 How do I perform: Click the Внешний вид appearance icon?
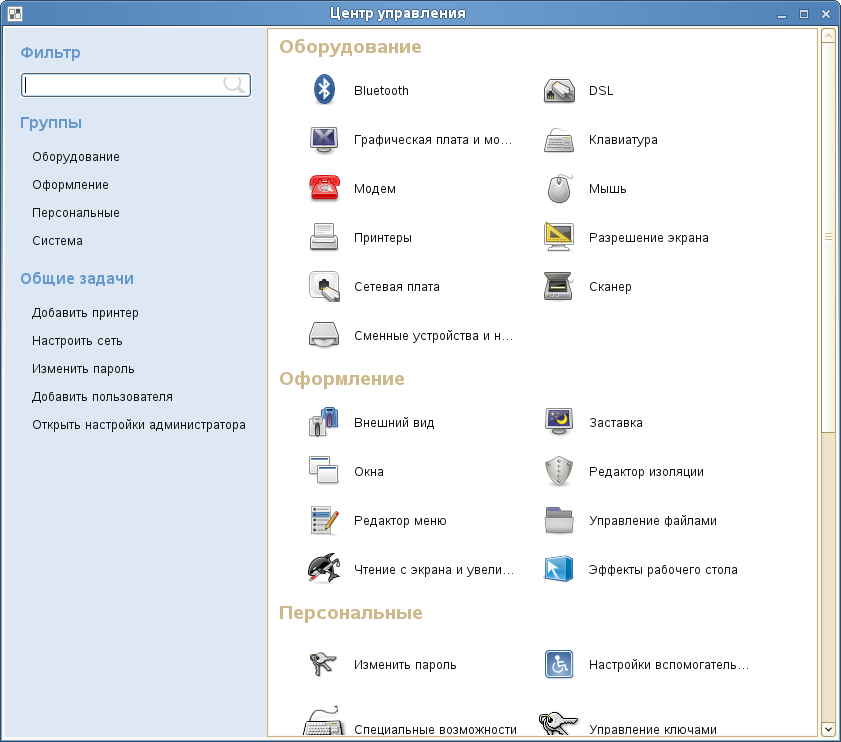pyautogui.click(x=324, y=422)
